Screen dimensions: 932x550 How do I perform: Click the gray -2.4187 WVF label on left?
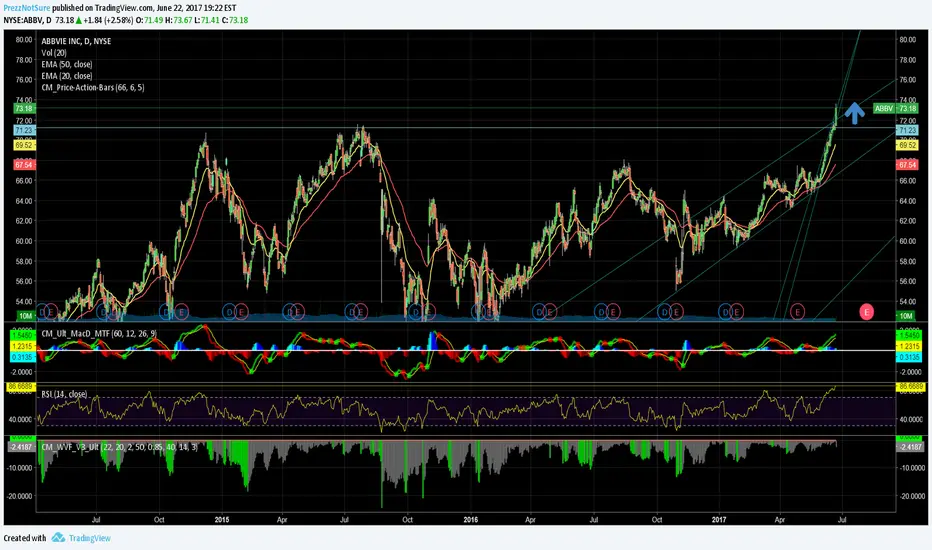(21, 447)
